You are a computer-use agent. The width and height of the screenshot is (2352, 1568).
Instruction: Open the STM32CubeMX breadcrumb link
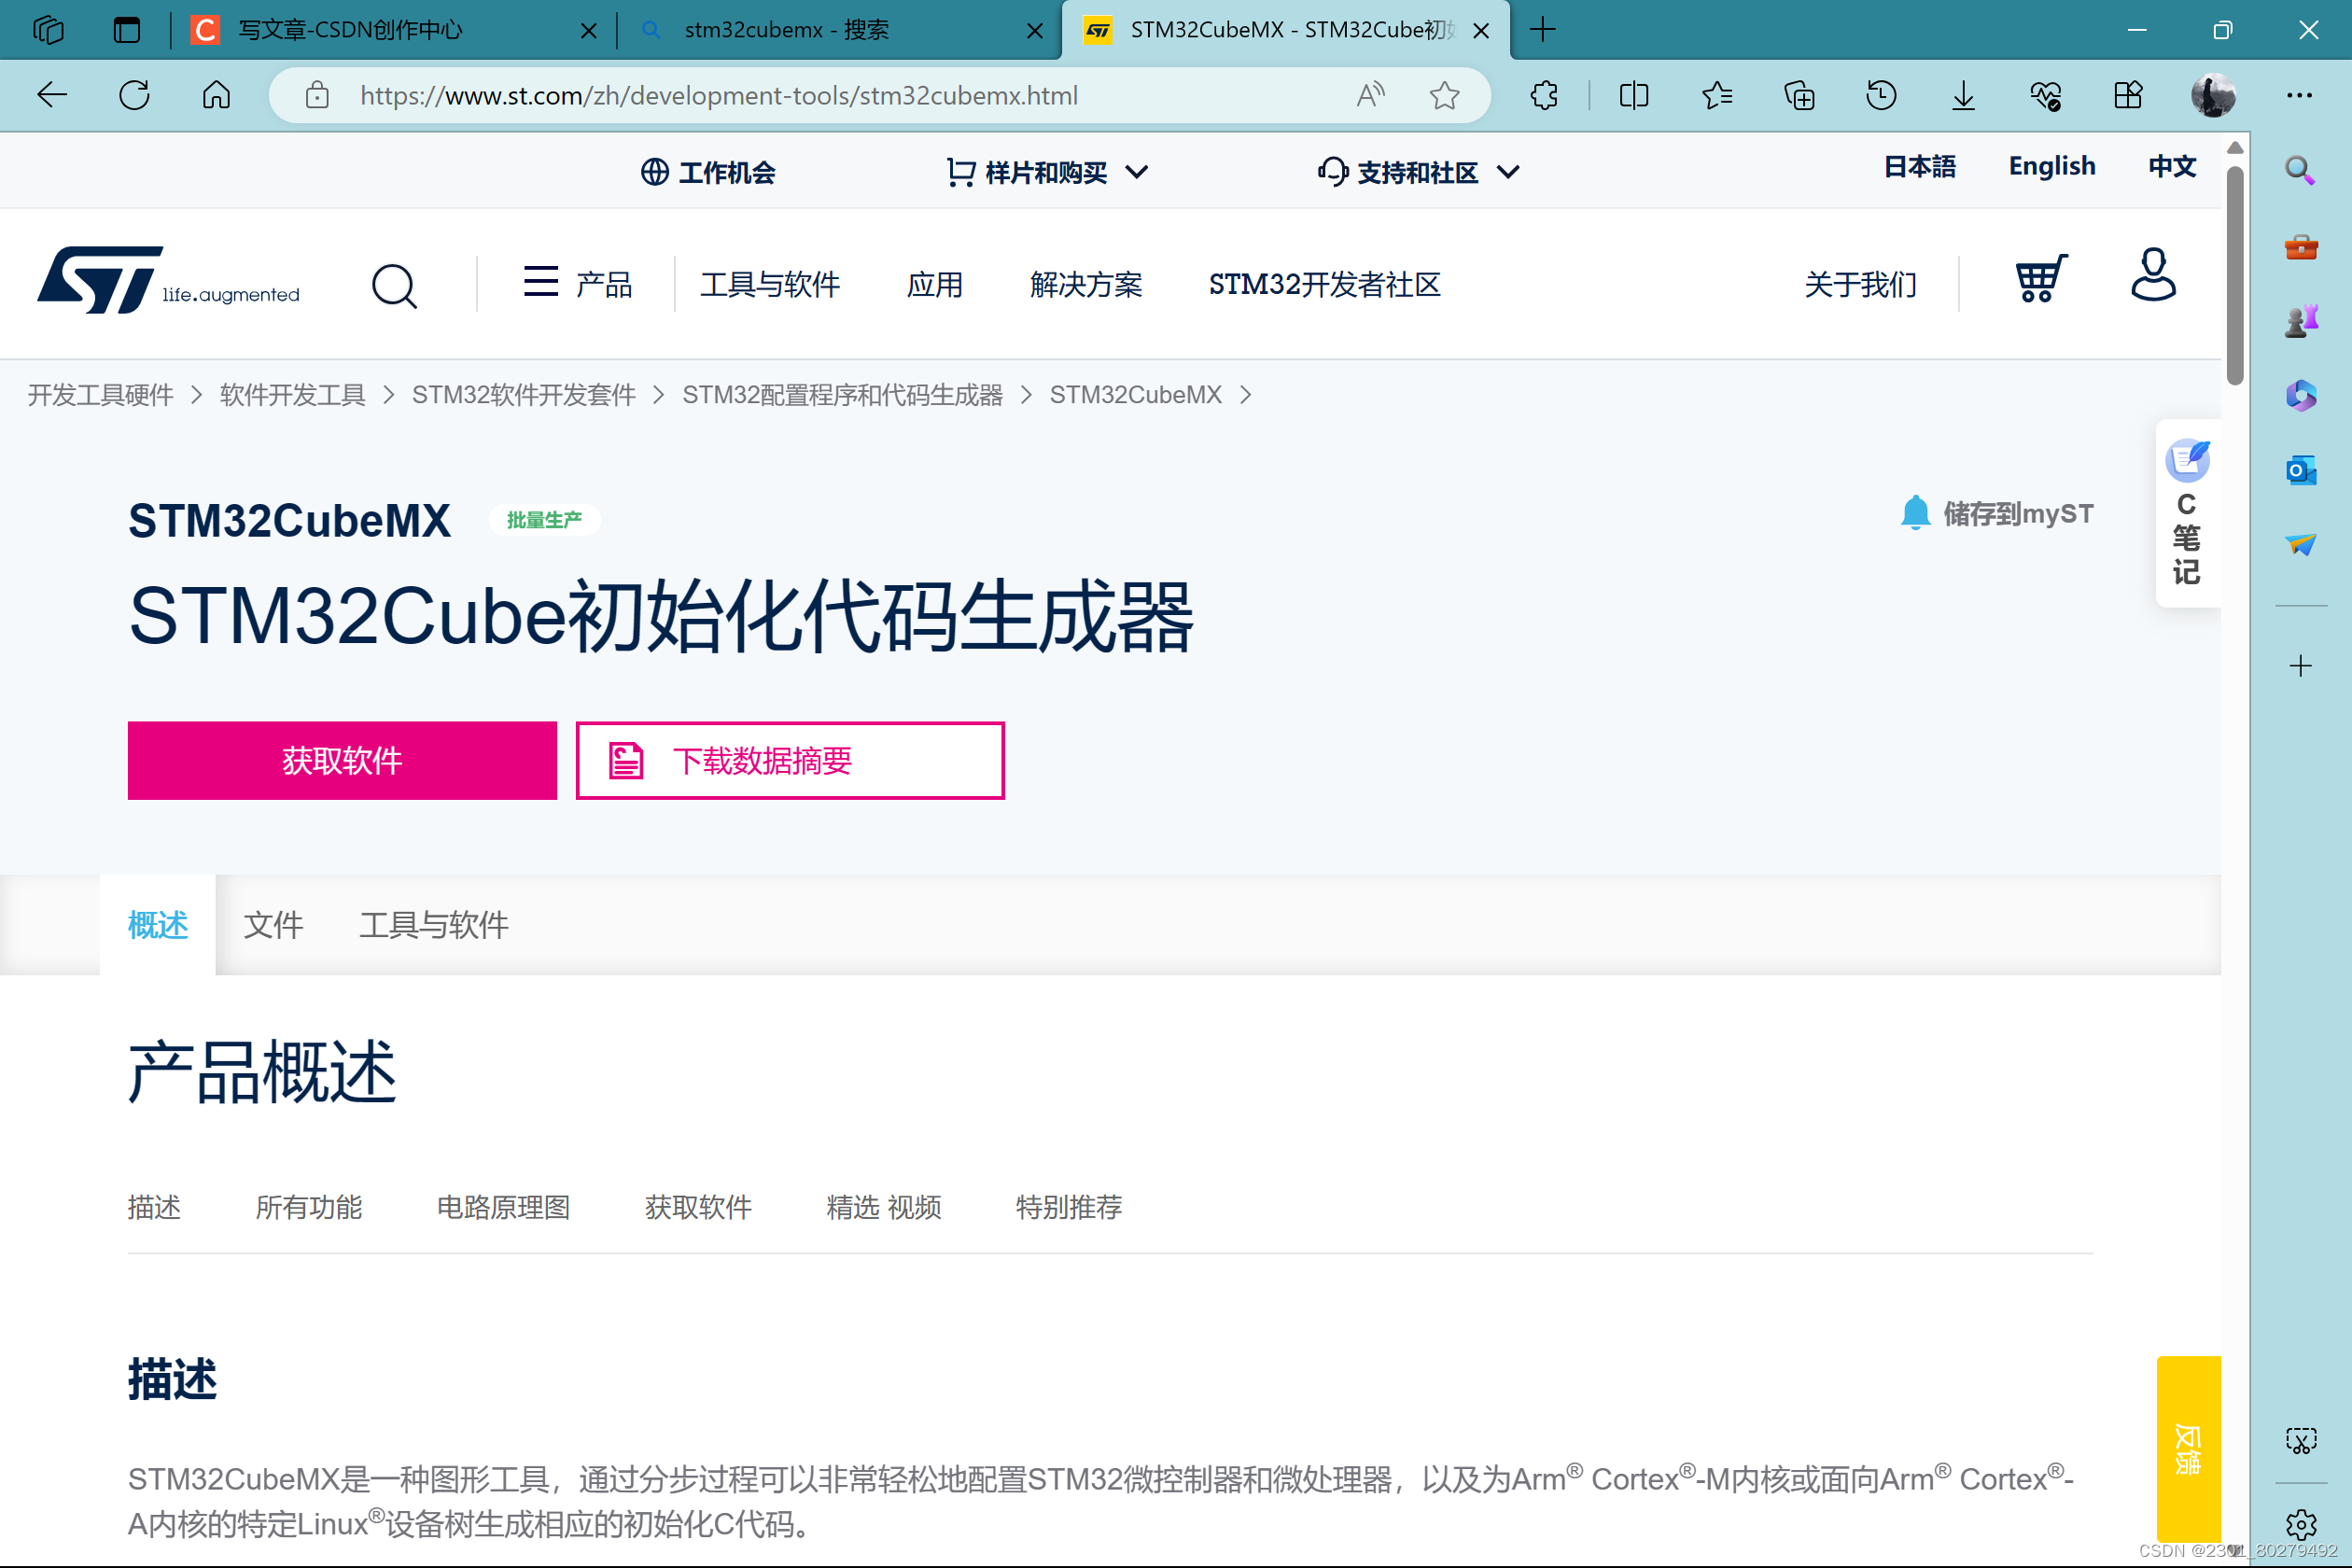[x=1135, y=394]
